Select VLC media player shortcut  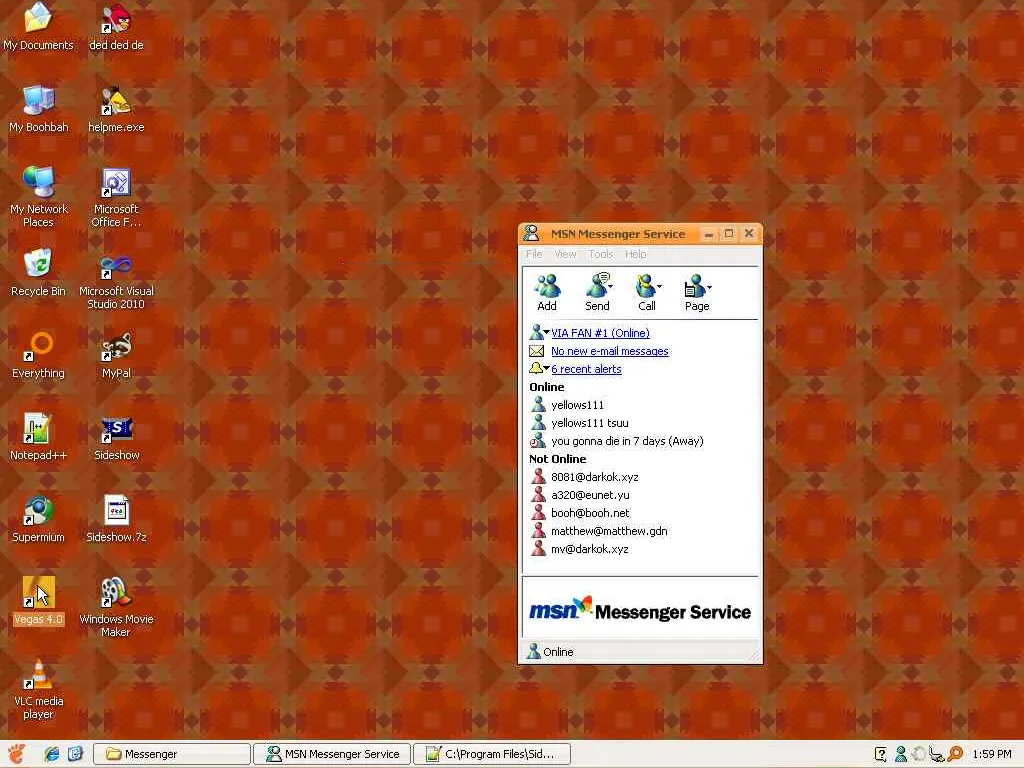pyautogui.click(x=38, y=689)
